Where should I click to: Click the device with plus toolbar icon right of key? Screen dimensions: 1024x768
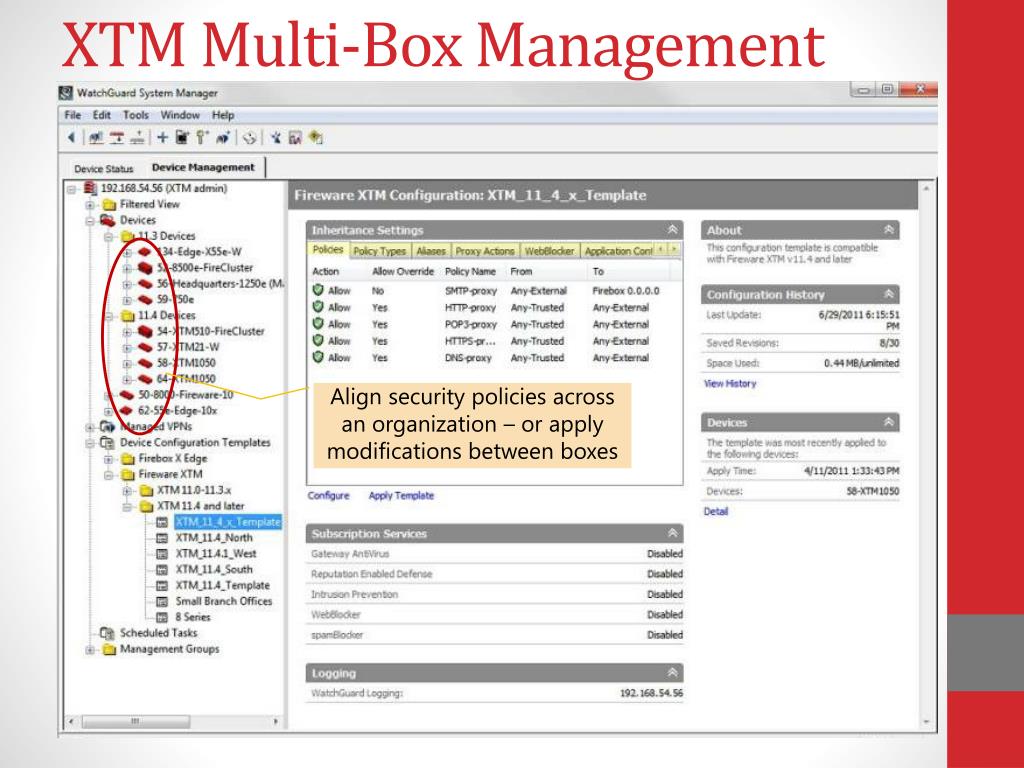pos(223,138)
